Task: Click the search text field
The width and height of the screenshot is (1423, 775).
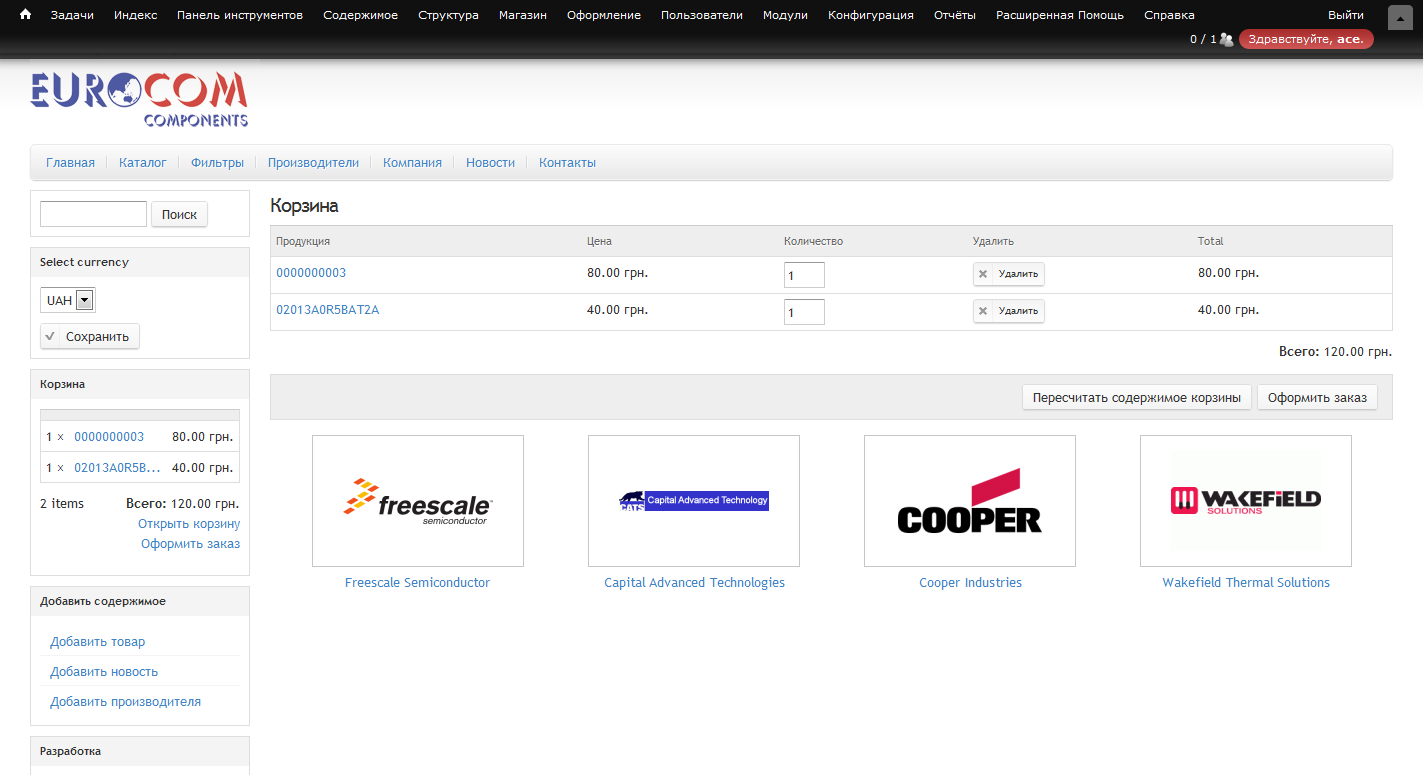Action: click(93, 214)
